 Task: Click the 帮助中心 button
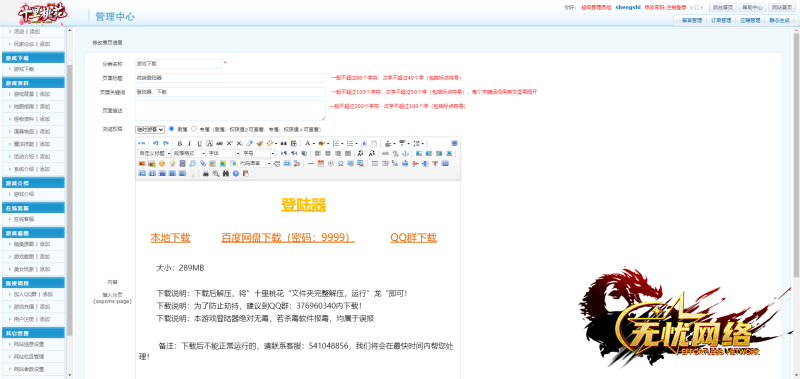(x=752, y=8)
